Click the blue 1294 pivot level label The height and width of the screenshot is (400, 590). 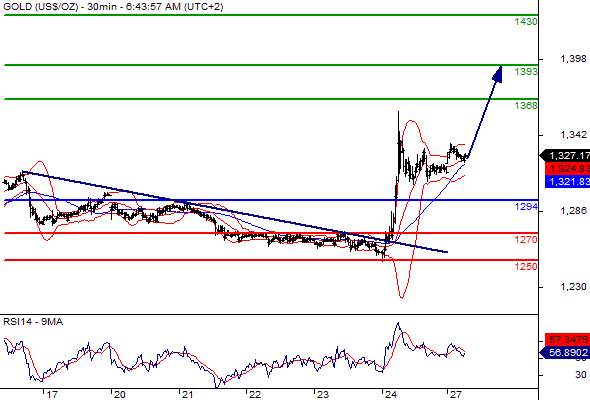point(526,207)
